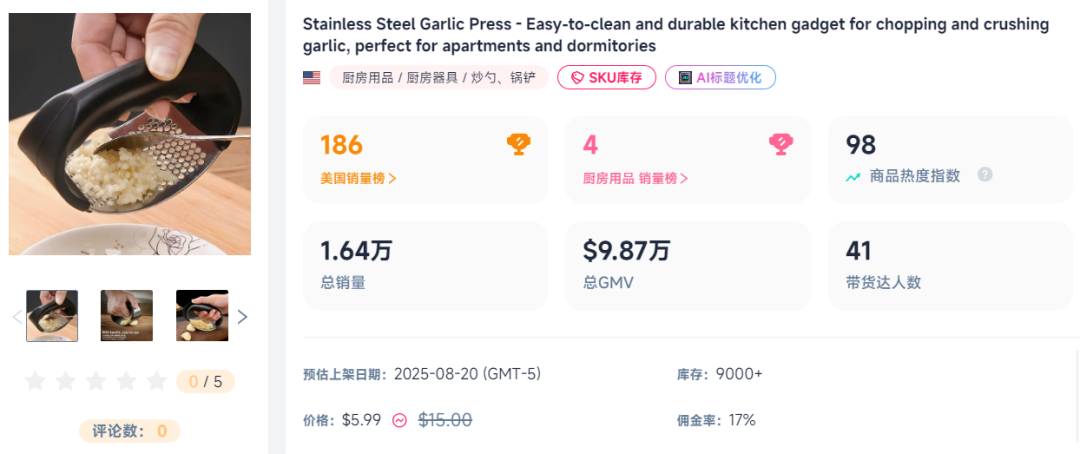Click the orange trophy icon beside 186
The height and width of the screenshot is (454, 1080).
coord(518,144)
